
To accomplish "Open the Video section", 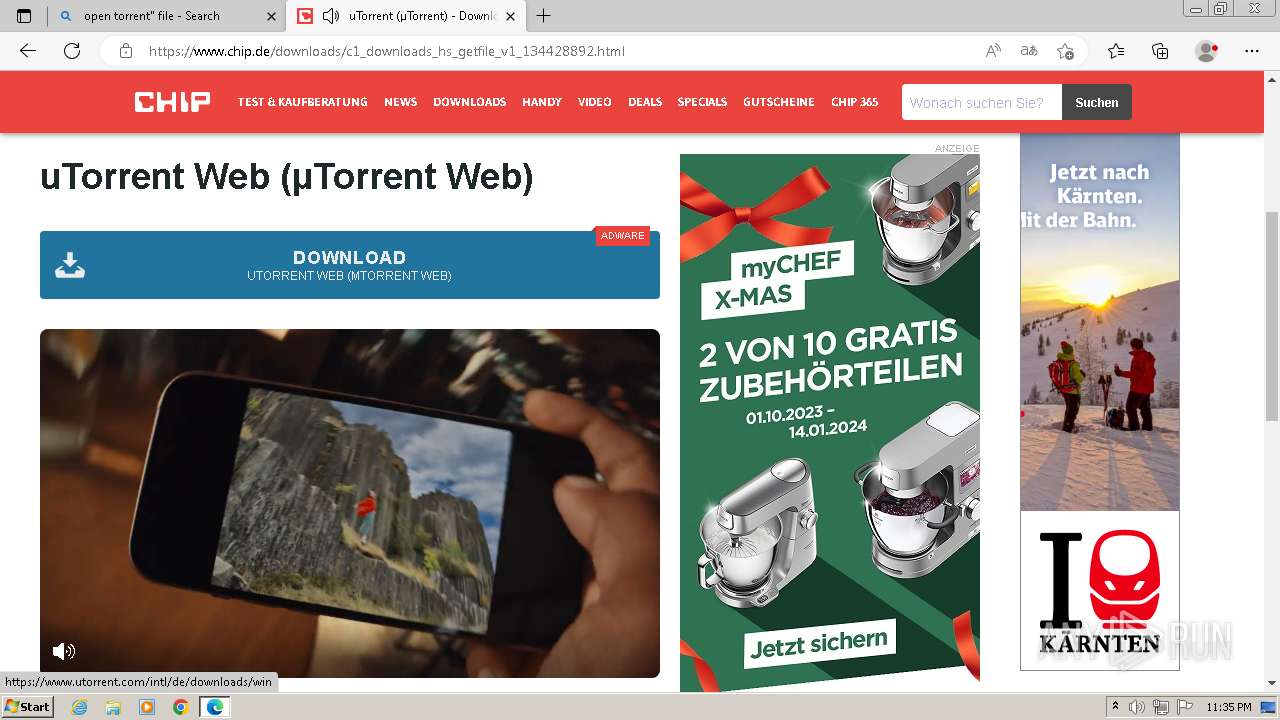I will pyautogui.click(x=594, y=102).
